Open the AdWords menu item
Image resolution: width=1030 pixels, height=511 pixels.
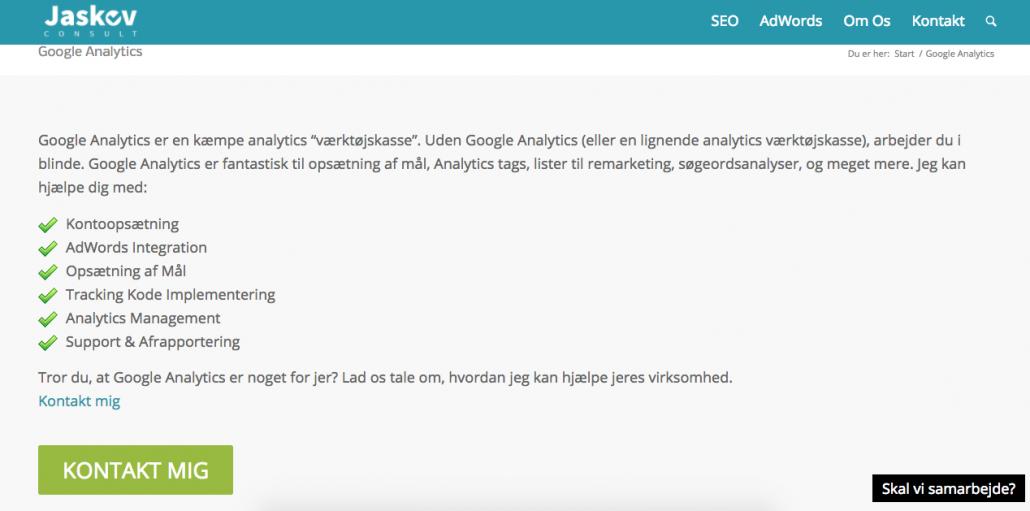(790, 21)
